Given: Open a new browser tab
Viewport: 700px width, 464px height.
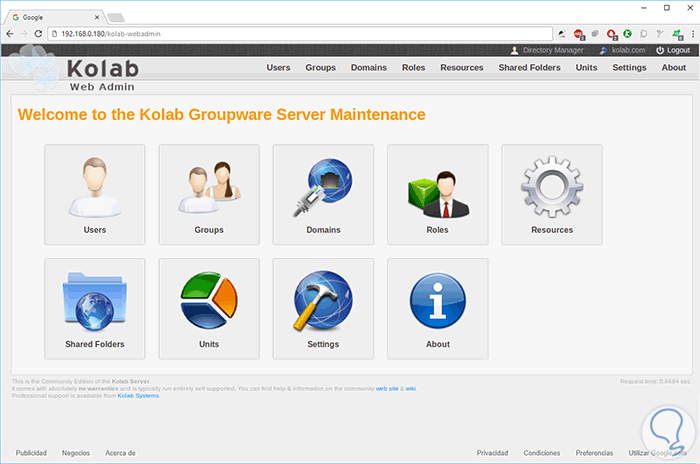Looking at the screenshot, I should [116, 17].
